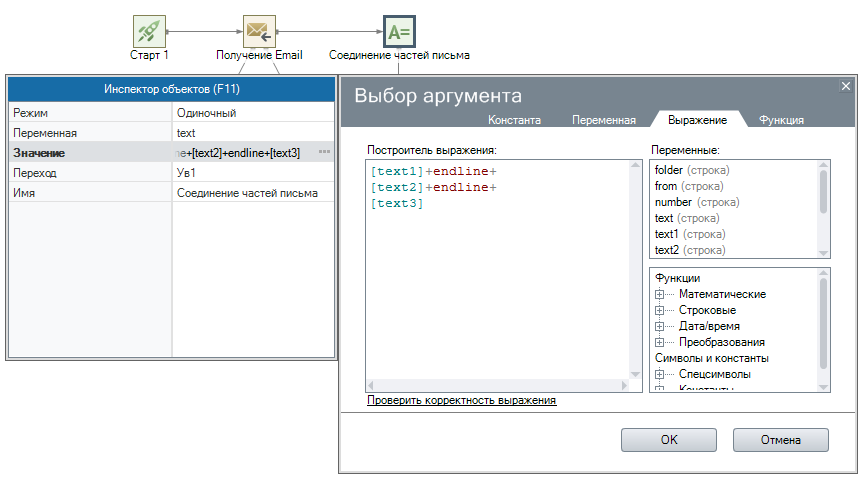866x479 pixels.
Task: Expand the Дата/время functions node
Action: [660, 326]
